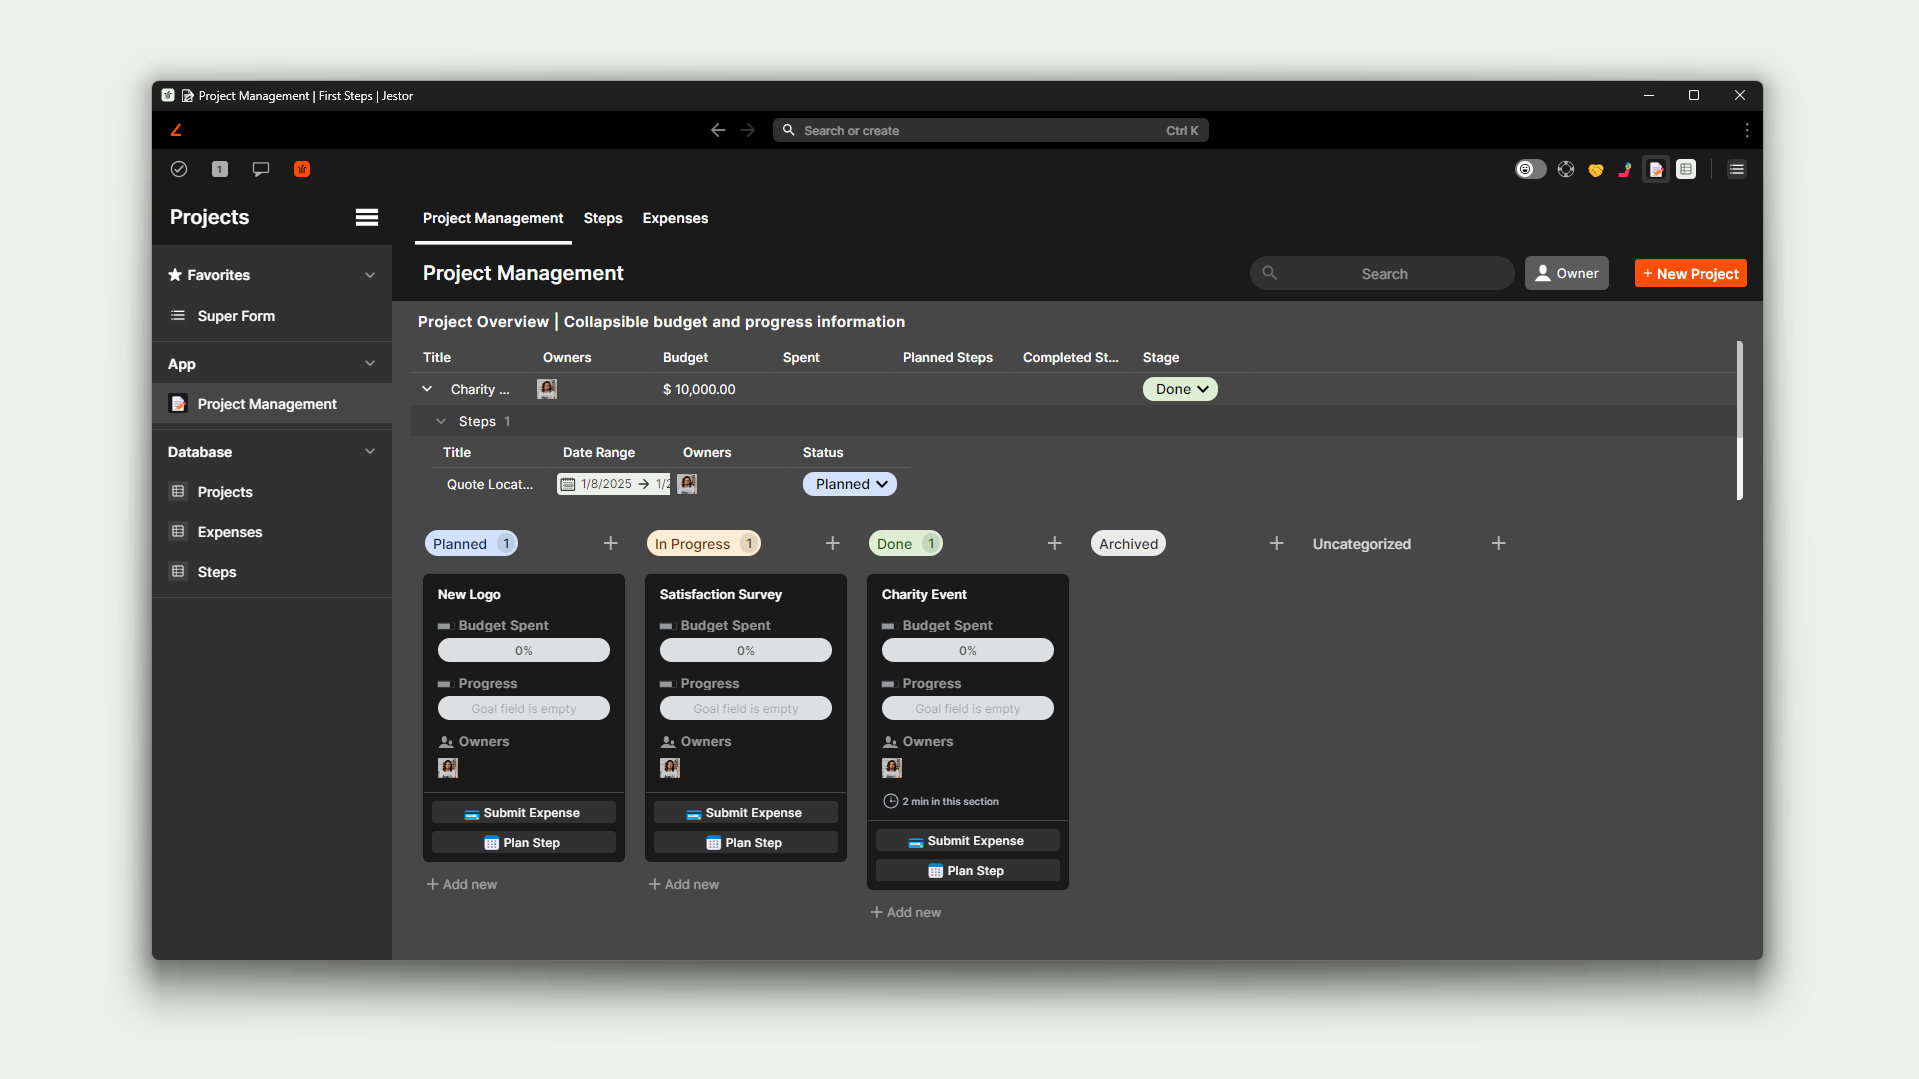Screen dimensions: 1919x1079
Task: Add a card to the Done column
Action: 1055,543
